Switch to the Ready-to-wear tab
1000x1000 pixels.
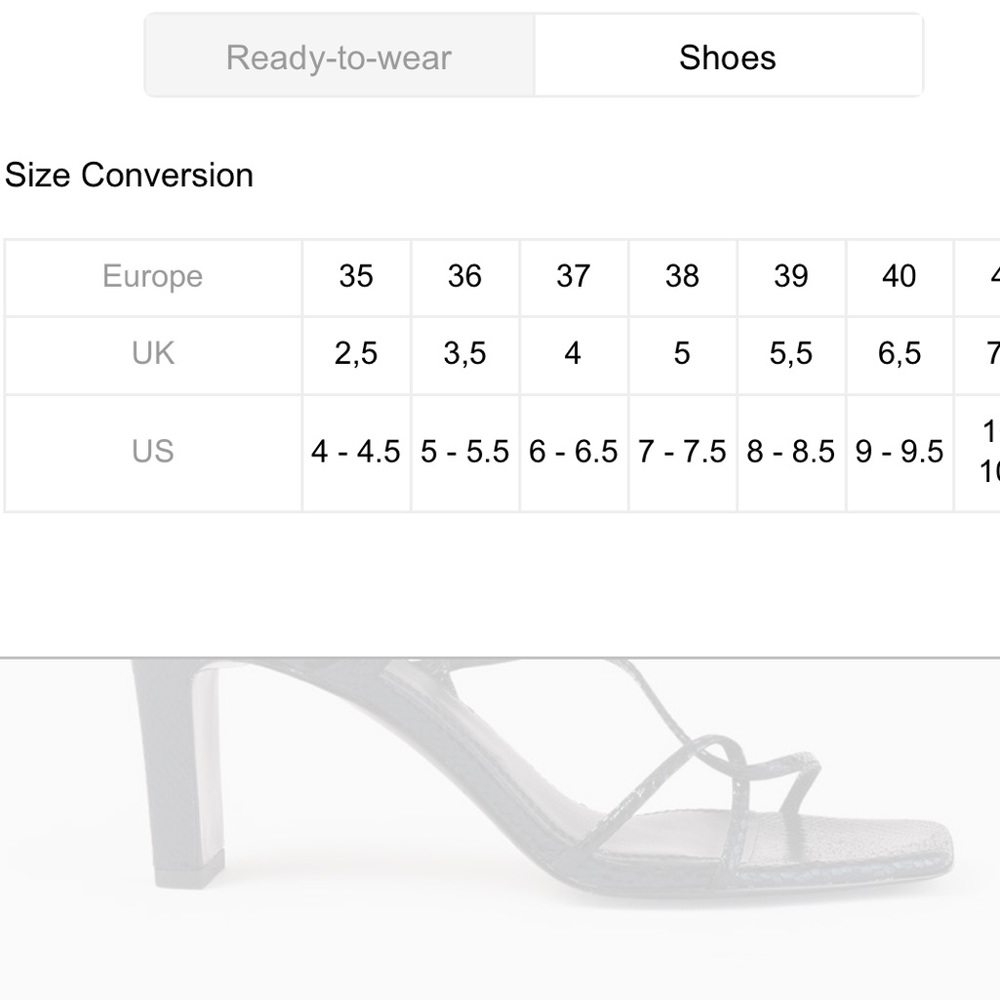coord(339,57)
